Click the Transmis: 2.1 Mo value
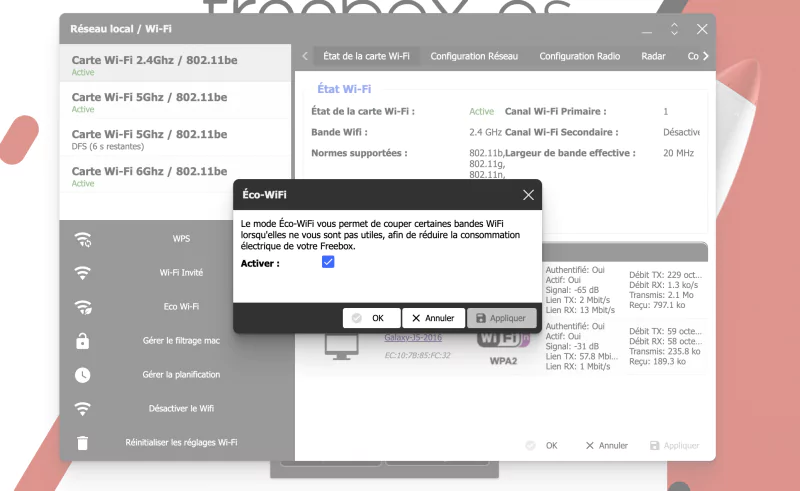This screenshot has height=491, width=800. 661,295
